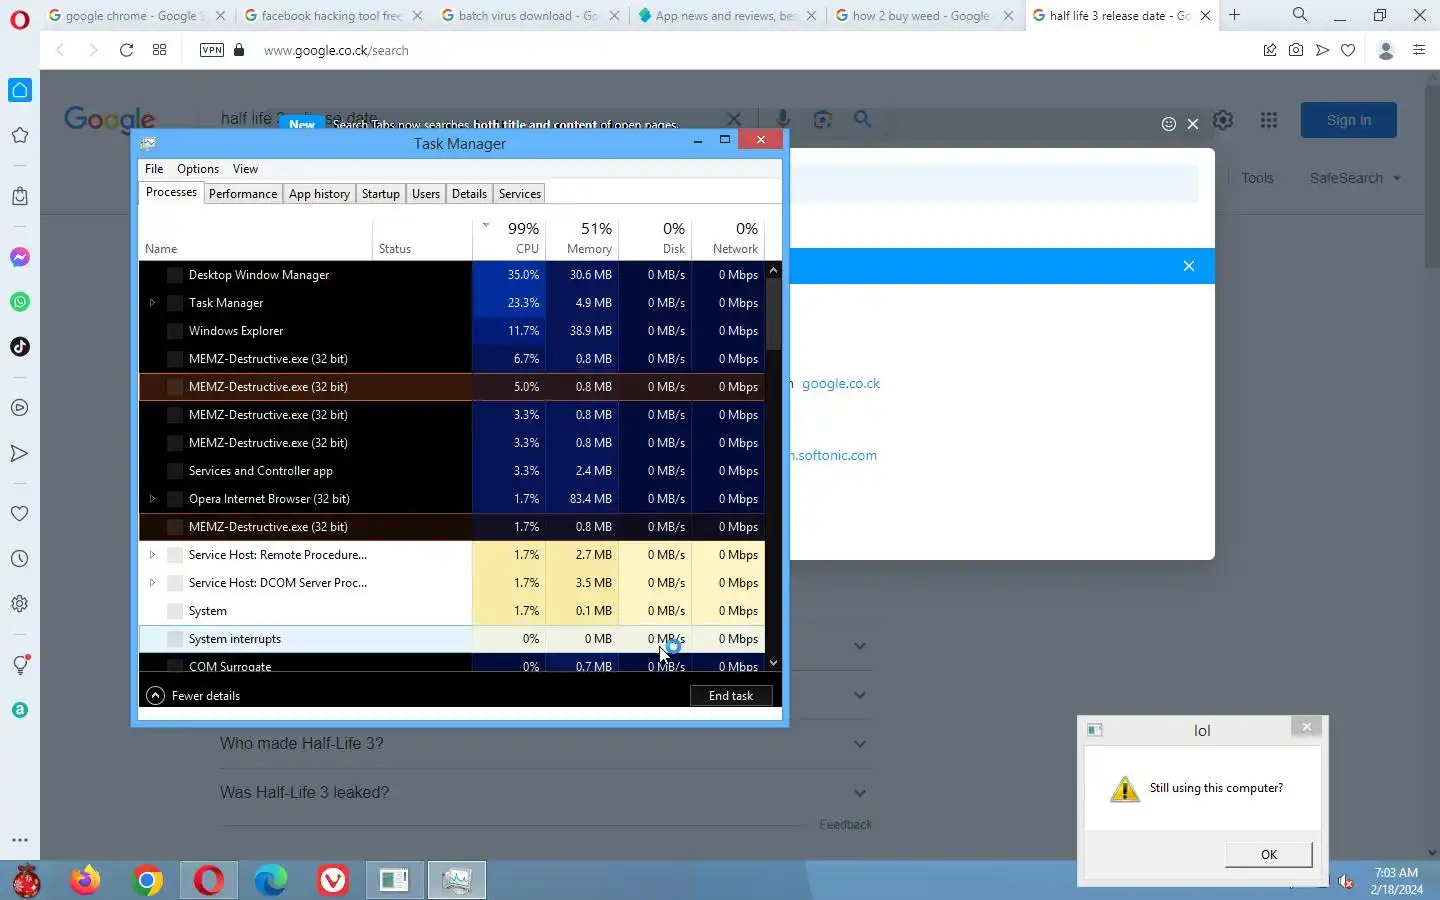The width and height of the screenshot is (1440, 900).
Task: Click the Google apps grid icon
Action: pyautogui.click(x=1269, y=120)
